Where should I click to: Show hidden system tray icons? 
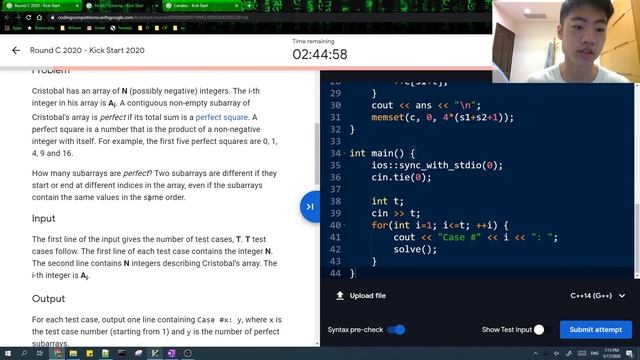[535, 353]
